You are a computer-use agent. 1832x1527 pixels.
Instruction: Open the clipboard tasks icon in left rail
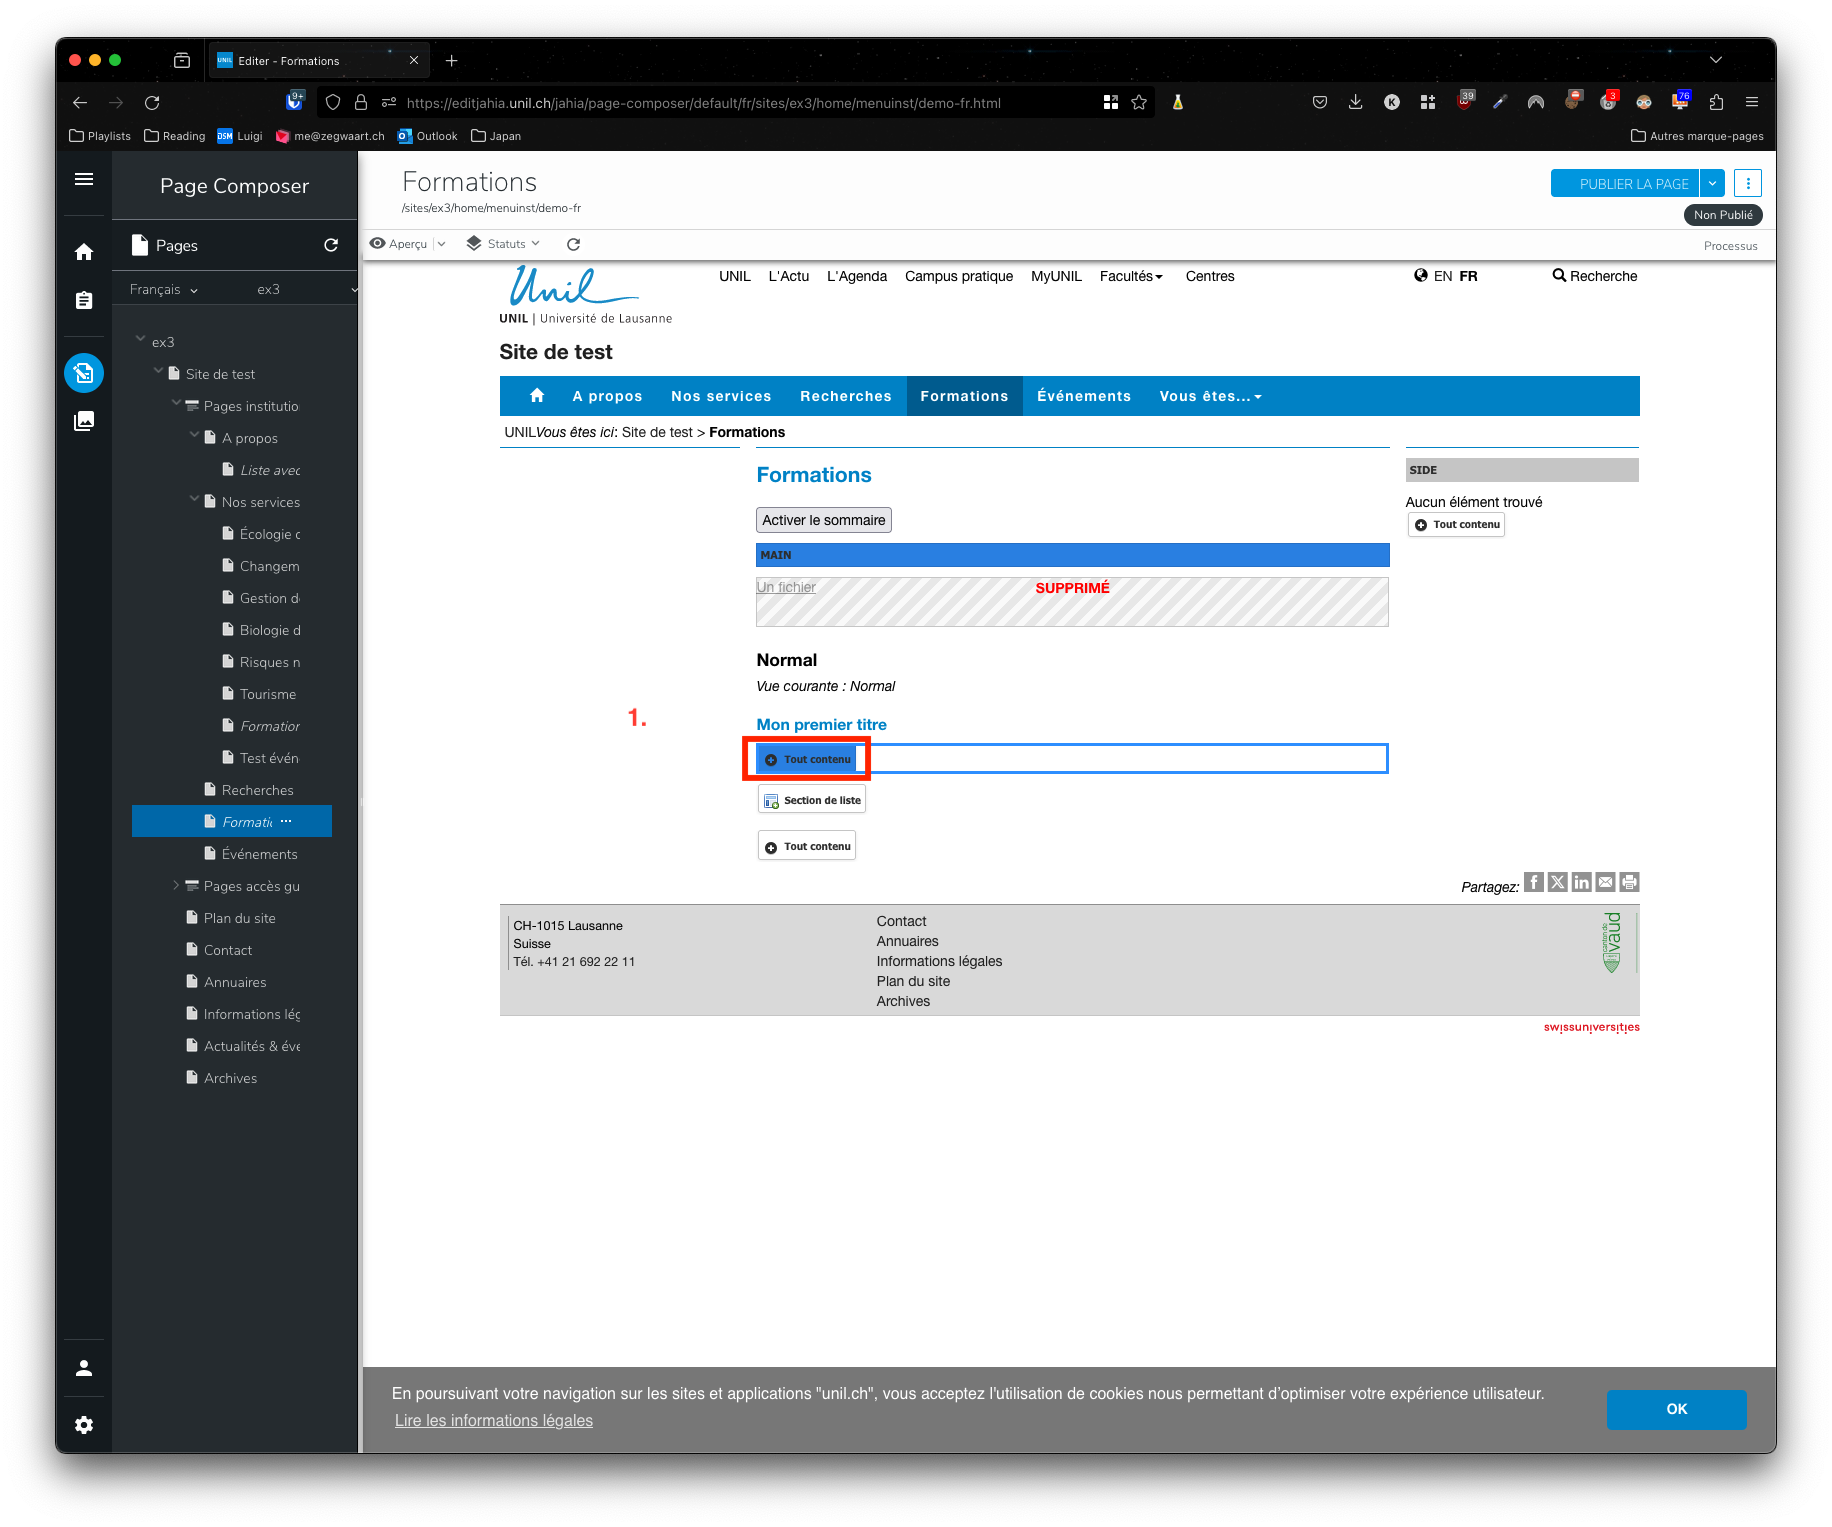84,300
